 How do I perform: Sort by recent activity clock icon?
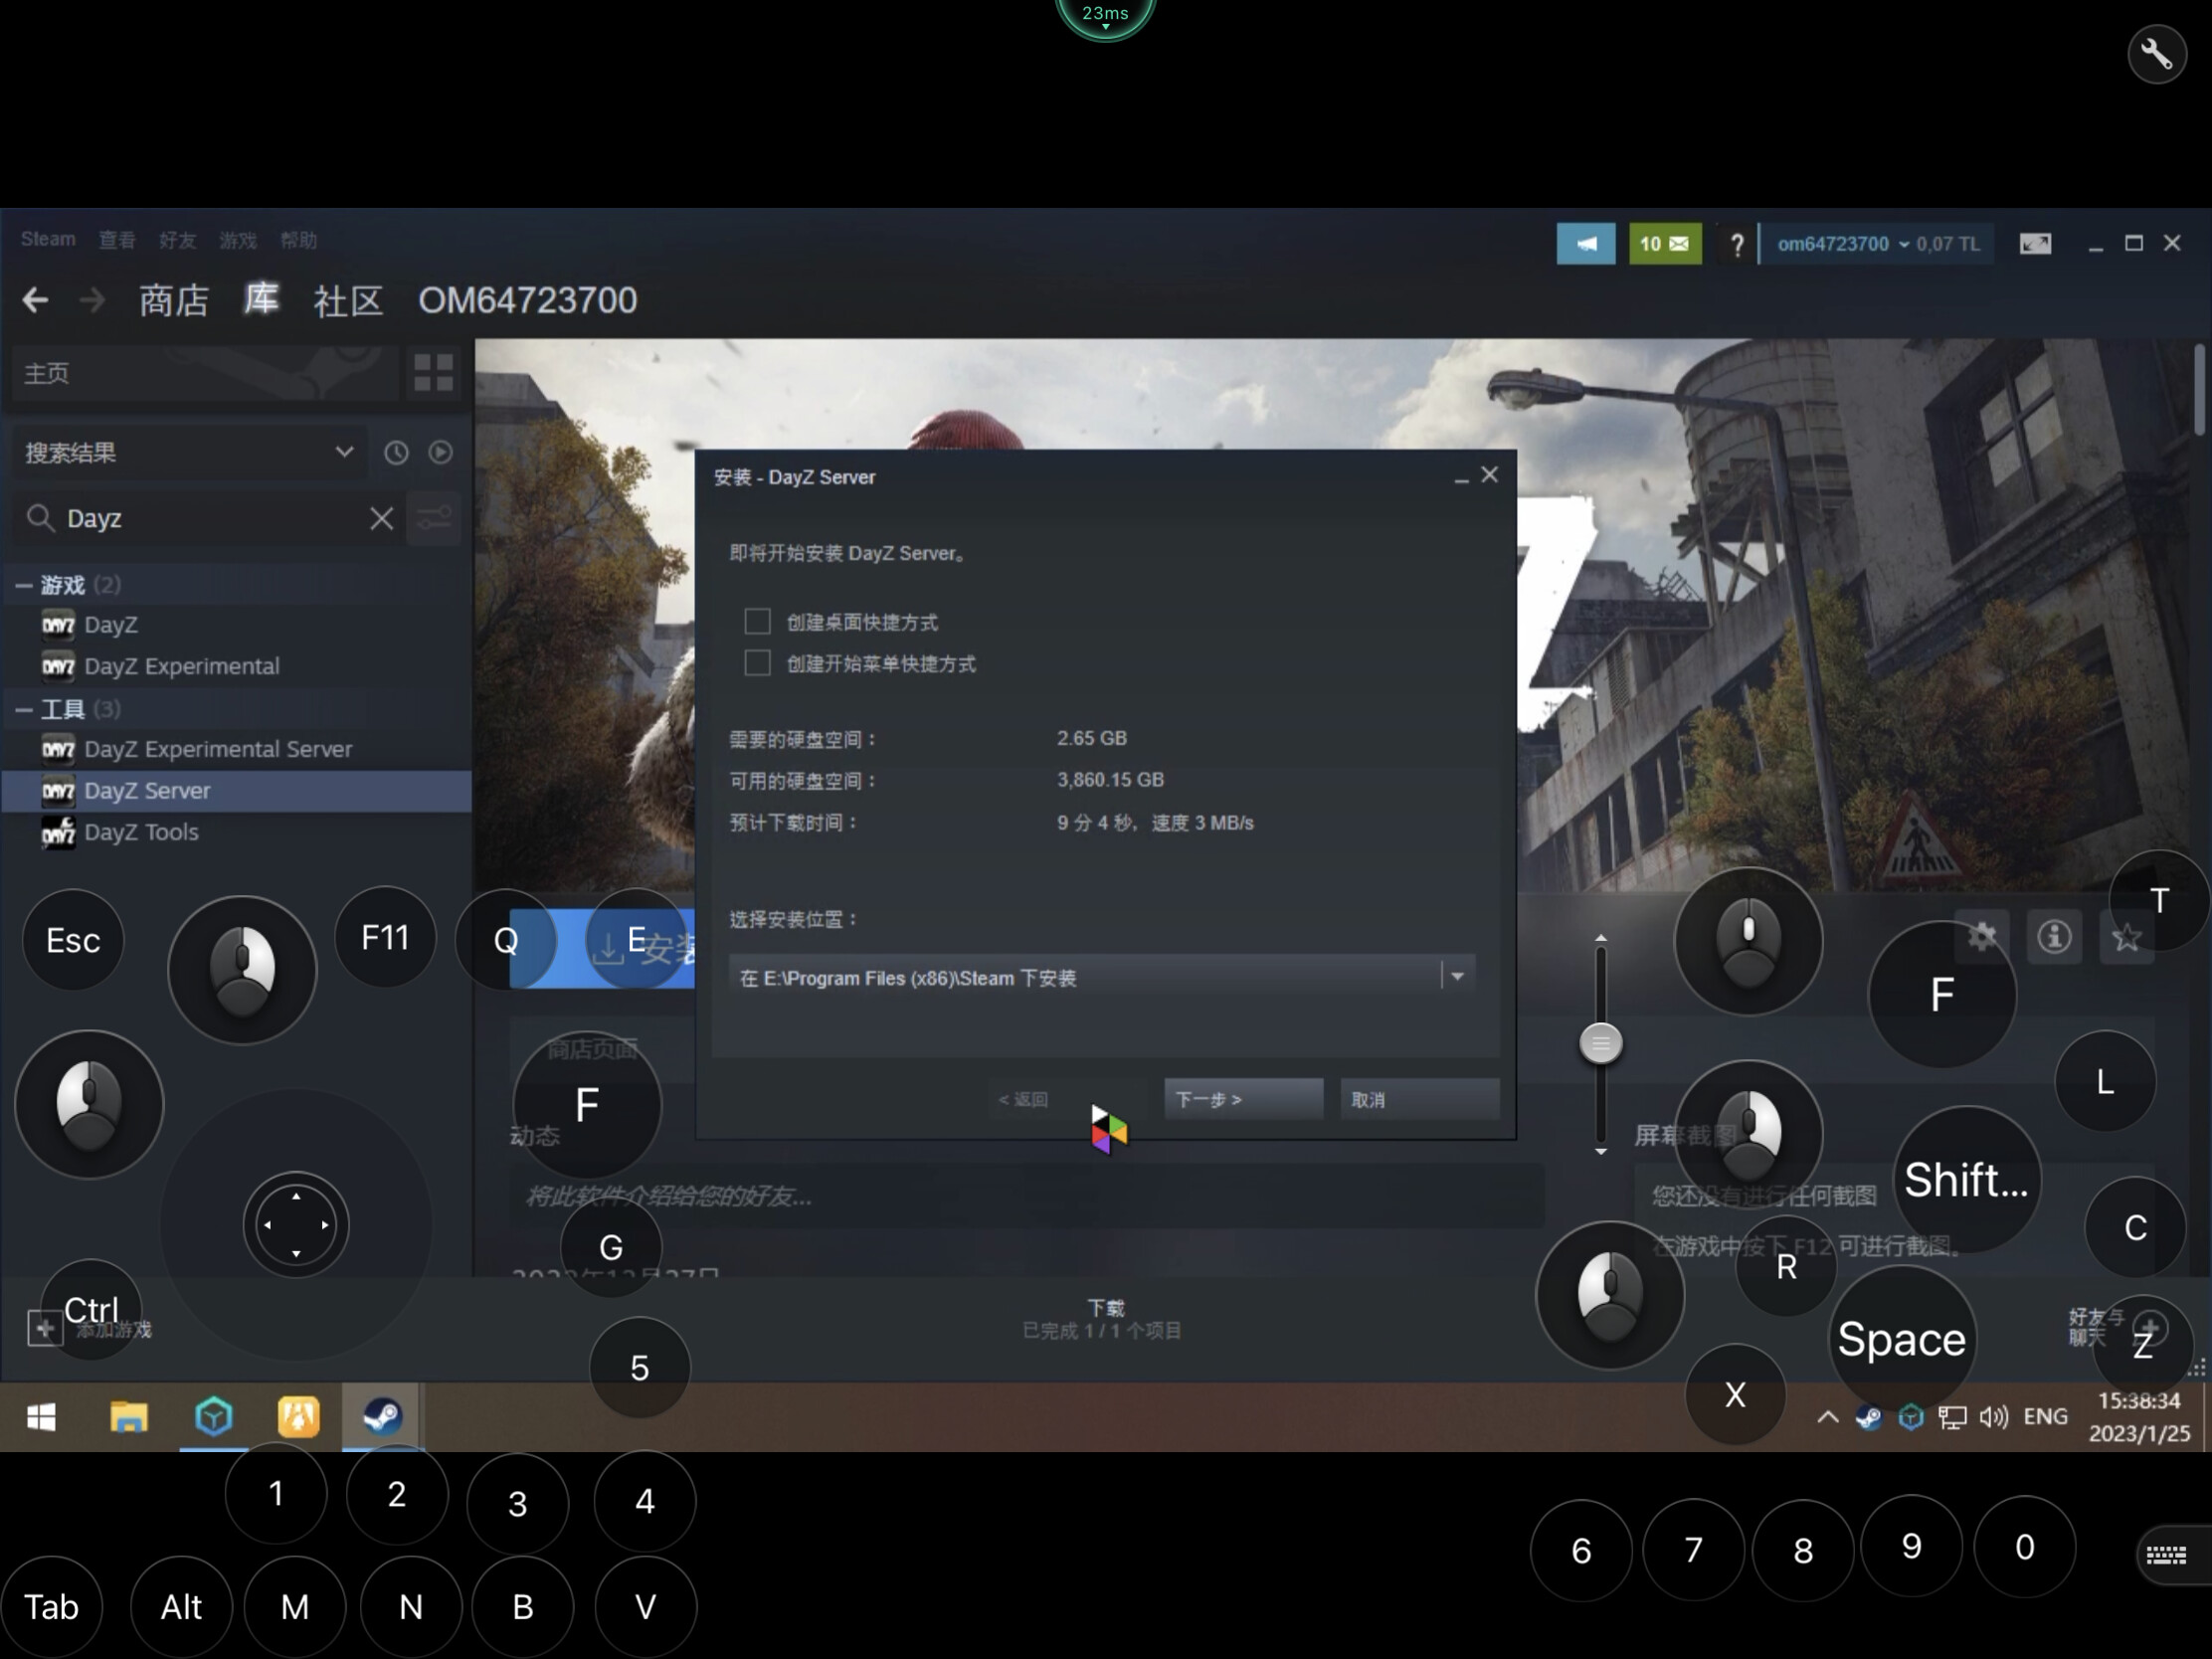pos(396,453)
